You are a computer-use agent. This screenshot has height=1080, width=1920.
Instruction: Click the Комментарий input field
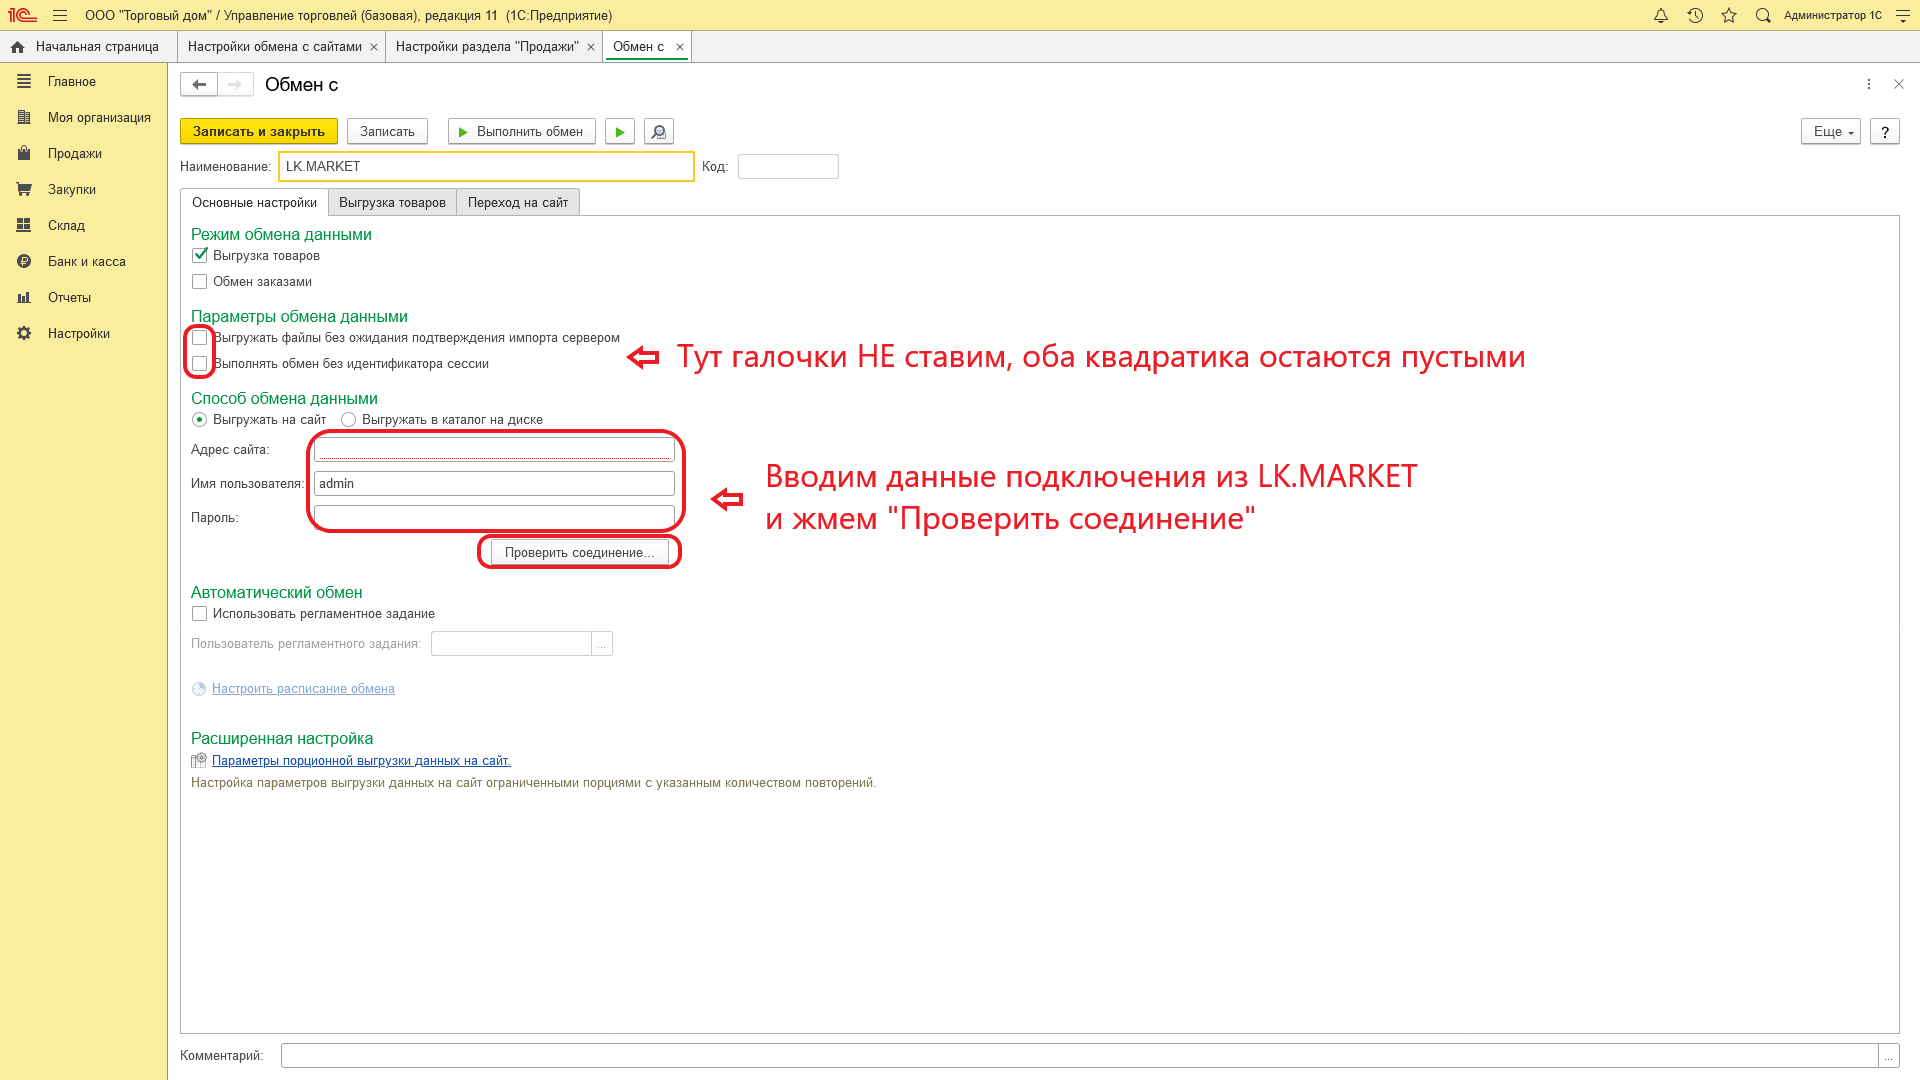(1079, 1056)
